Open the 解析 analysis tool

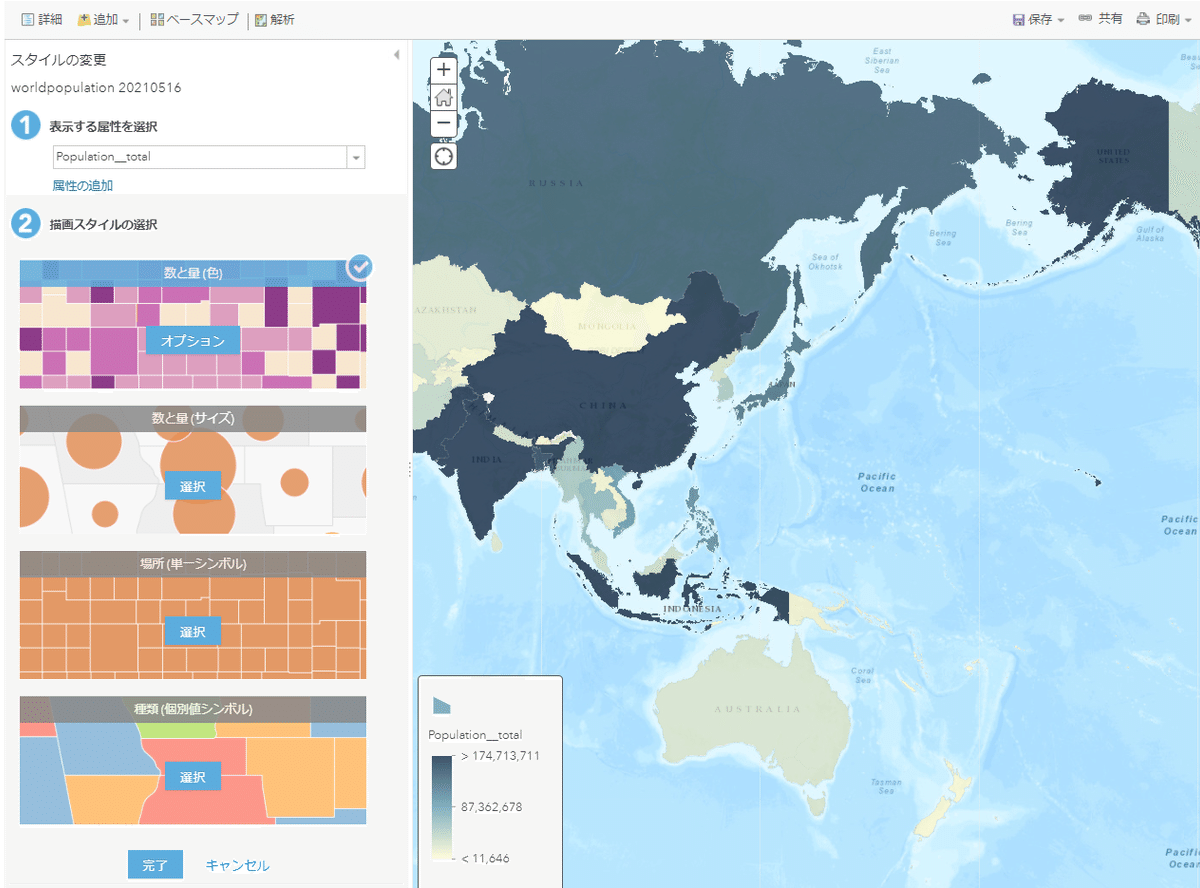(x=275, y=19)
